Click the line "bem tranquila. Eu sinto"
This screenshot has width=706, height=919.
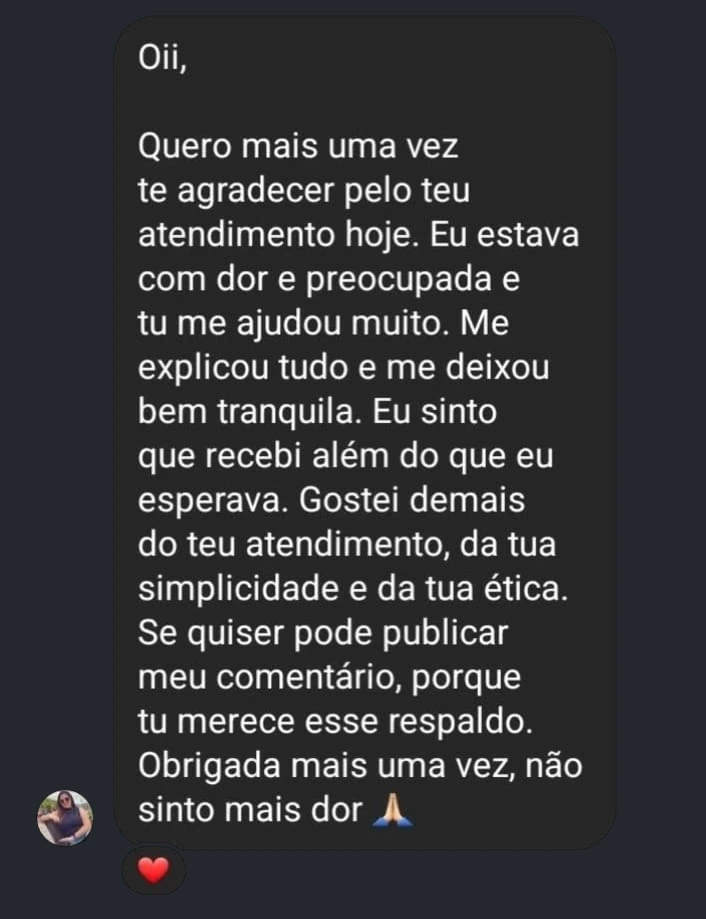316,412
